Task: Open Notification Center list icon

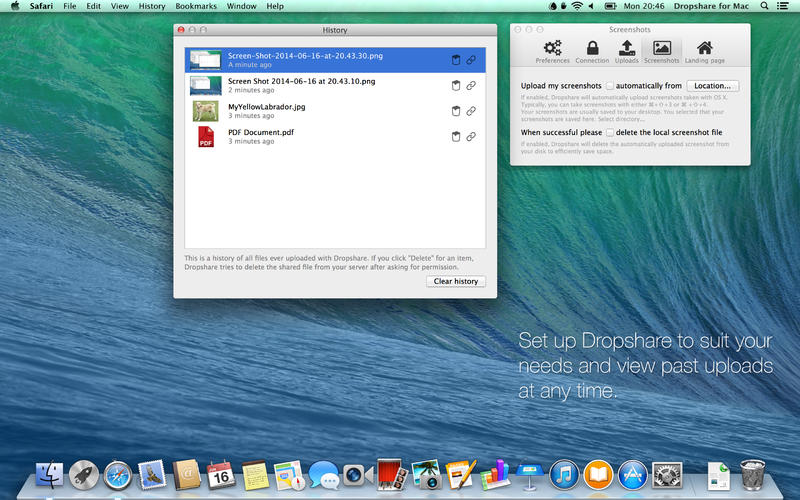Action: coord(782,6)
